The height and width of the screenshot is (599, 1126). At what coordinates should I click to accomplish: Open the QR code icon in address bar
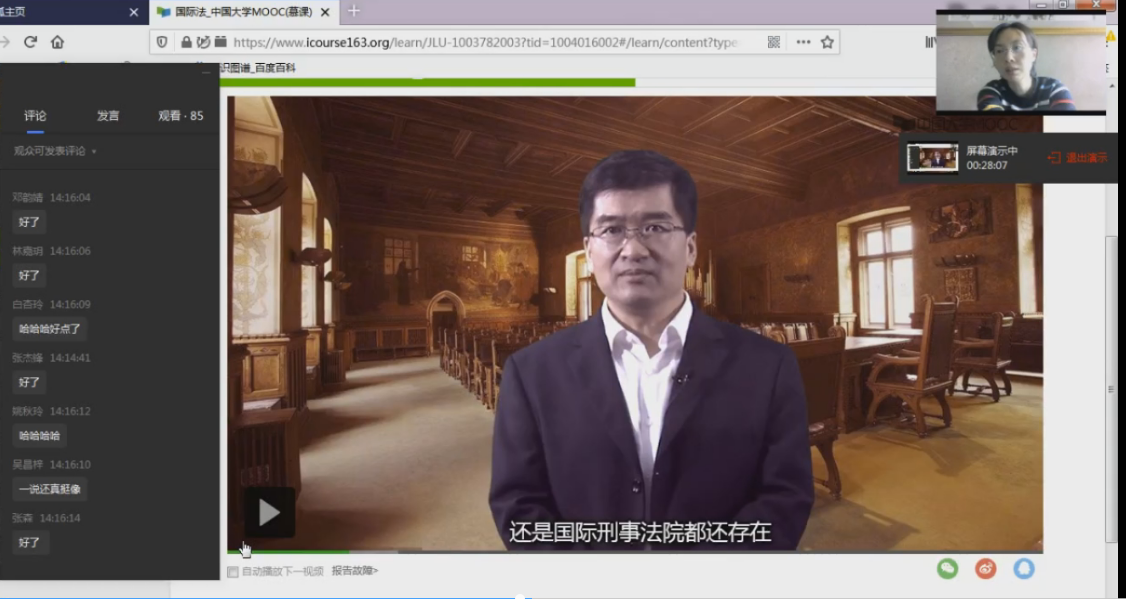pos(773,42)
